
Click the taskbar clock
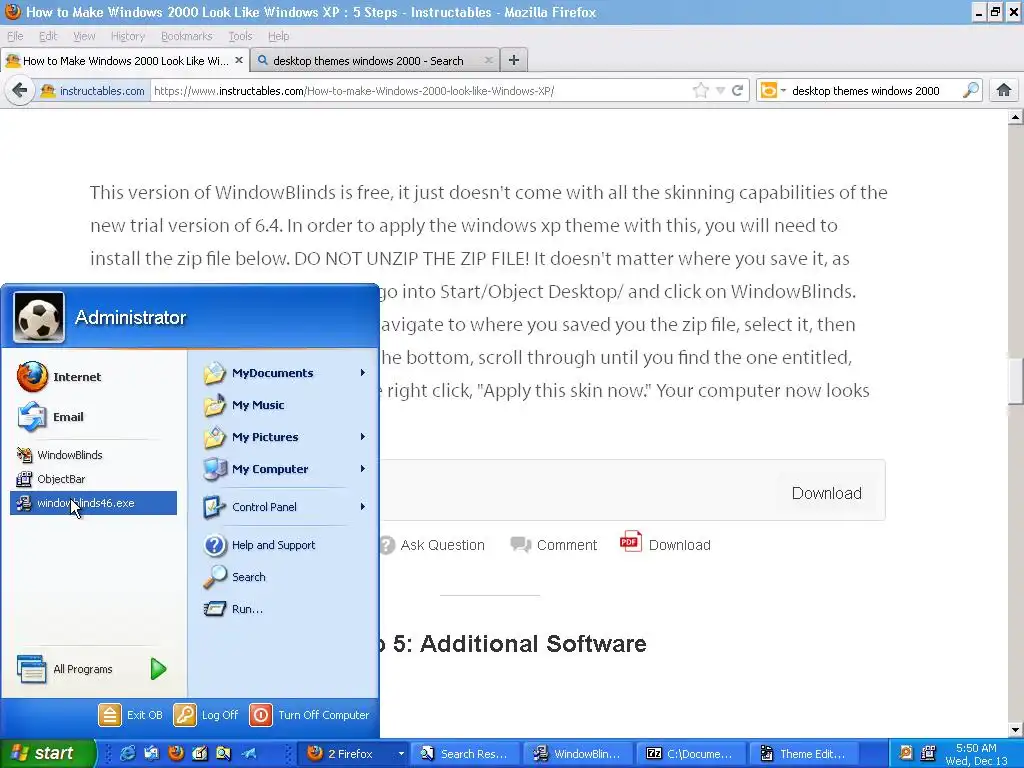pos(976,754)
